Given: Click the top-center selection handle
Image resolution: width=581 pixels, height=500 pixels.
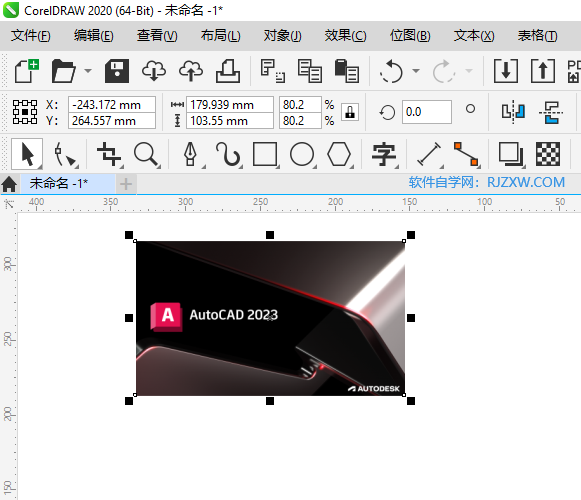Looking at the screenshot, I should click(x=270, y=235).
